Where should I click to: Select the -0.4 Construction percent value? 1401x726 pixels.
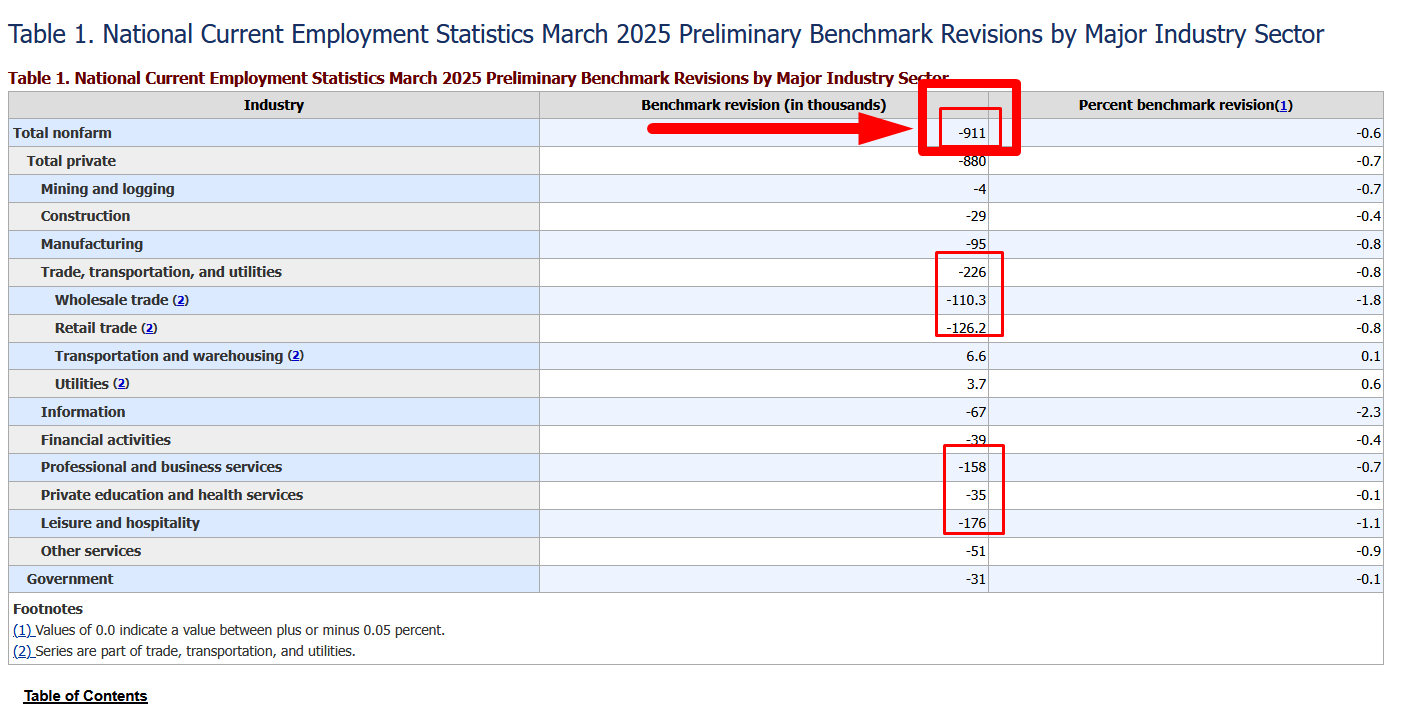pos(1369,216)
